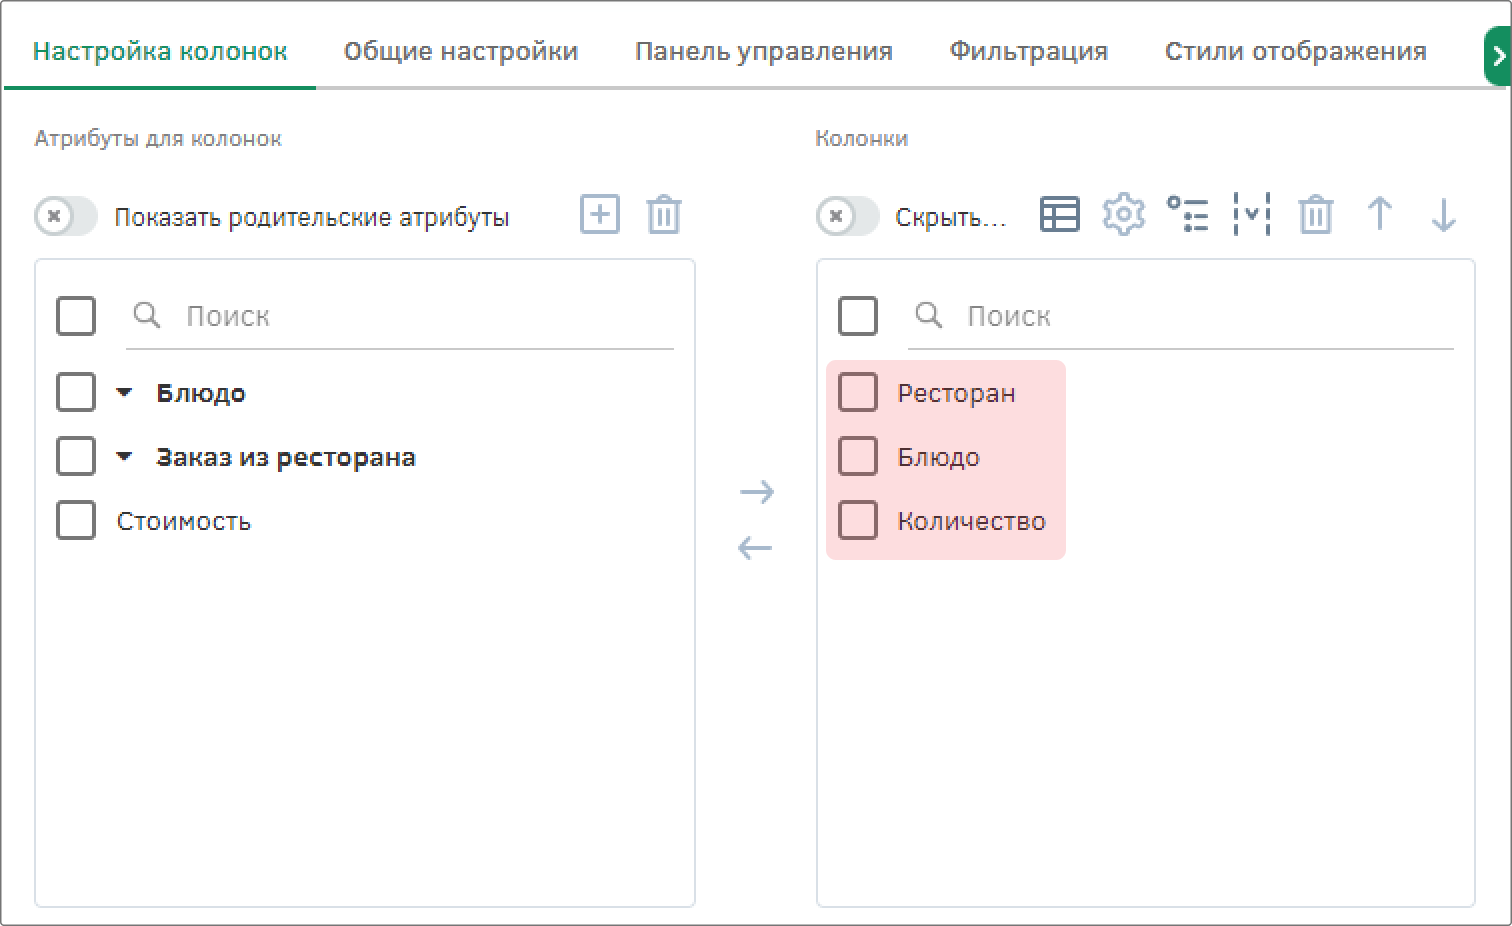
Task: Toggle the Скрыть... switch
Action: coord(848,216)
